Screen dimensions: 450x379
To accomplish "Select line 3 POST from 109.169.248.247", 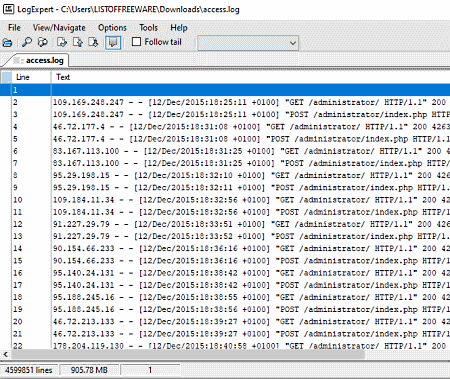I will pos(225,115).
